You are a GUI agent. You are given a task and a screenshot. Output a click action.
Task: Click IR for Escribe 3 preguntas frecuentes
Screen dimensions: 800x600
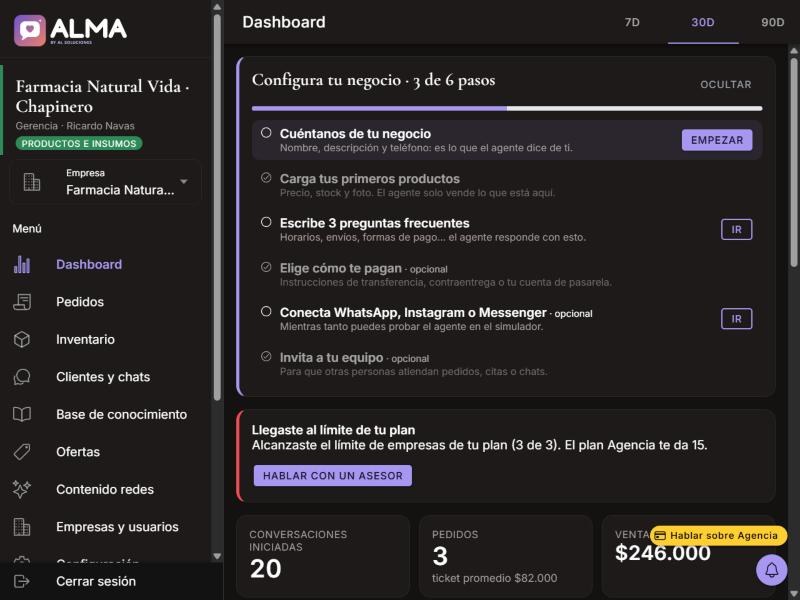736,230
